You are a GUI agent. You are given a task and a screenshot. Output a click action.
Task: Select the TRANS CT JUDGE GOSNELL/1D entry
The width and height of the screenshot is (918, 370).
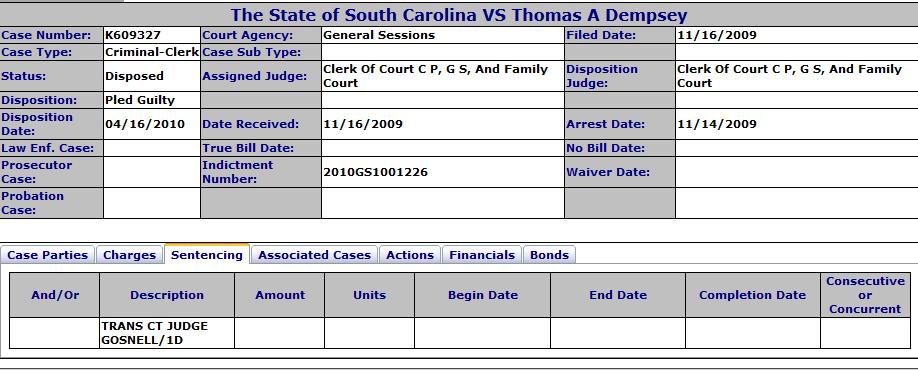(155, 333)
